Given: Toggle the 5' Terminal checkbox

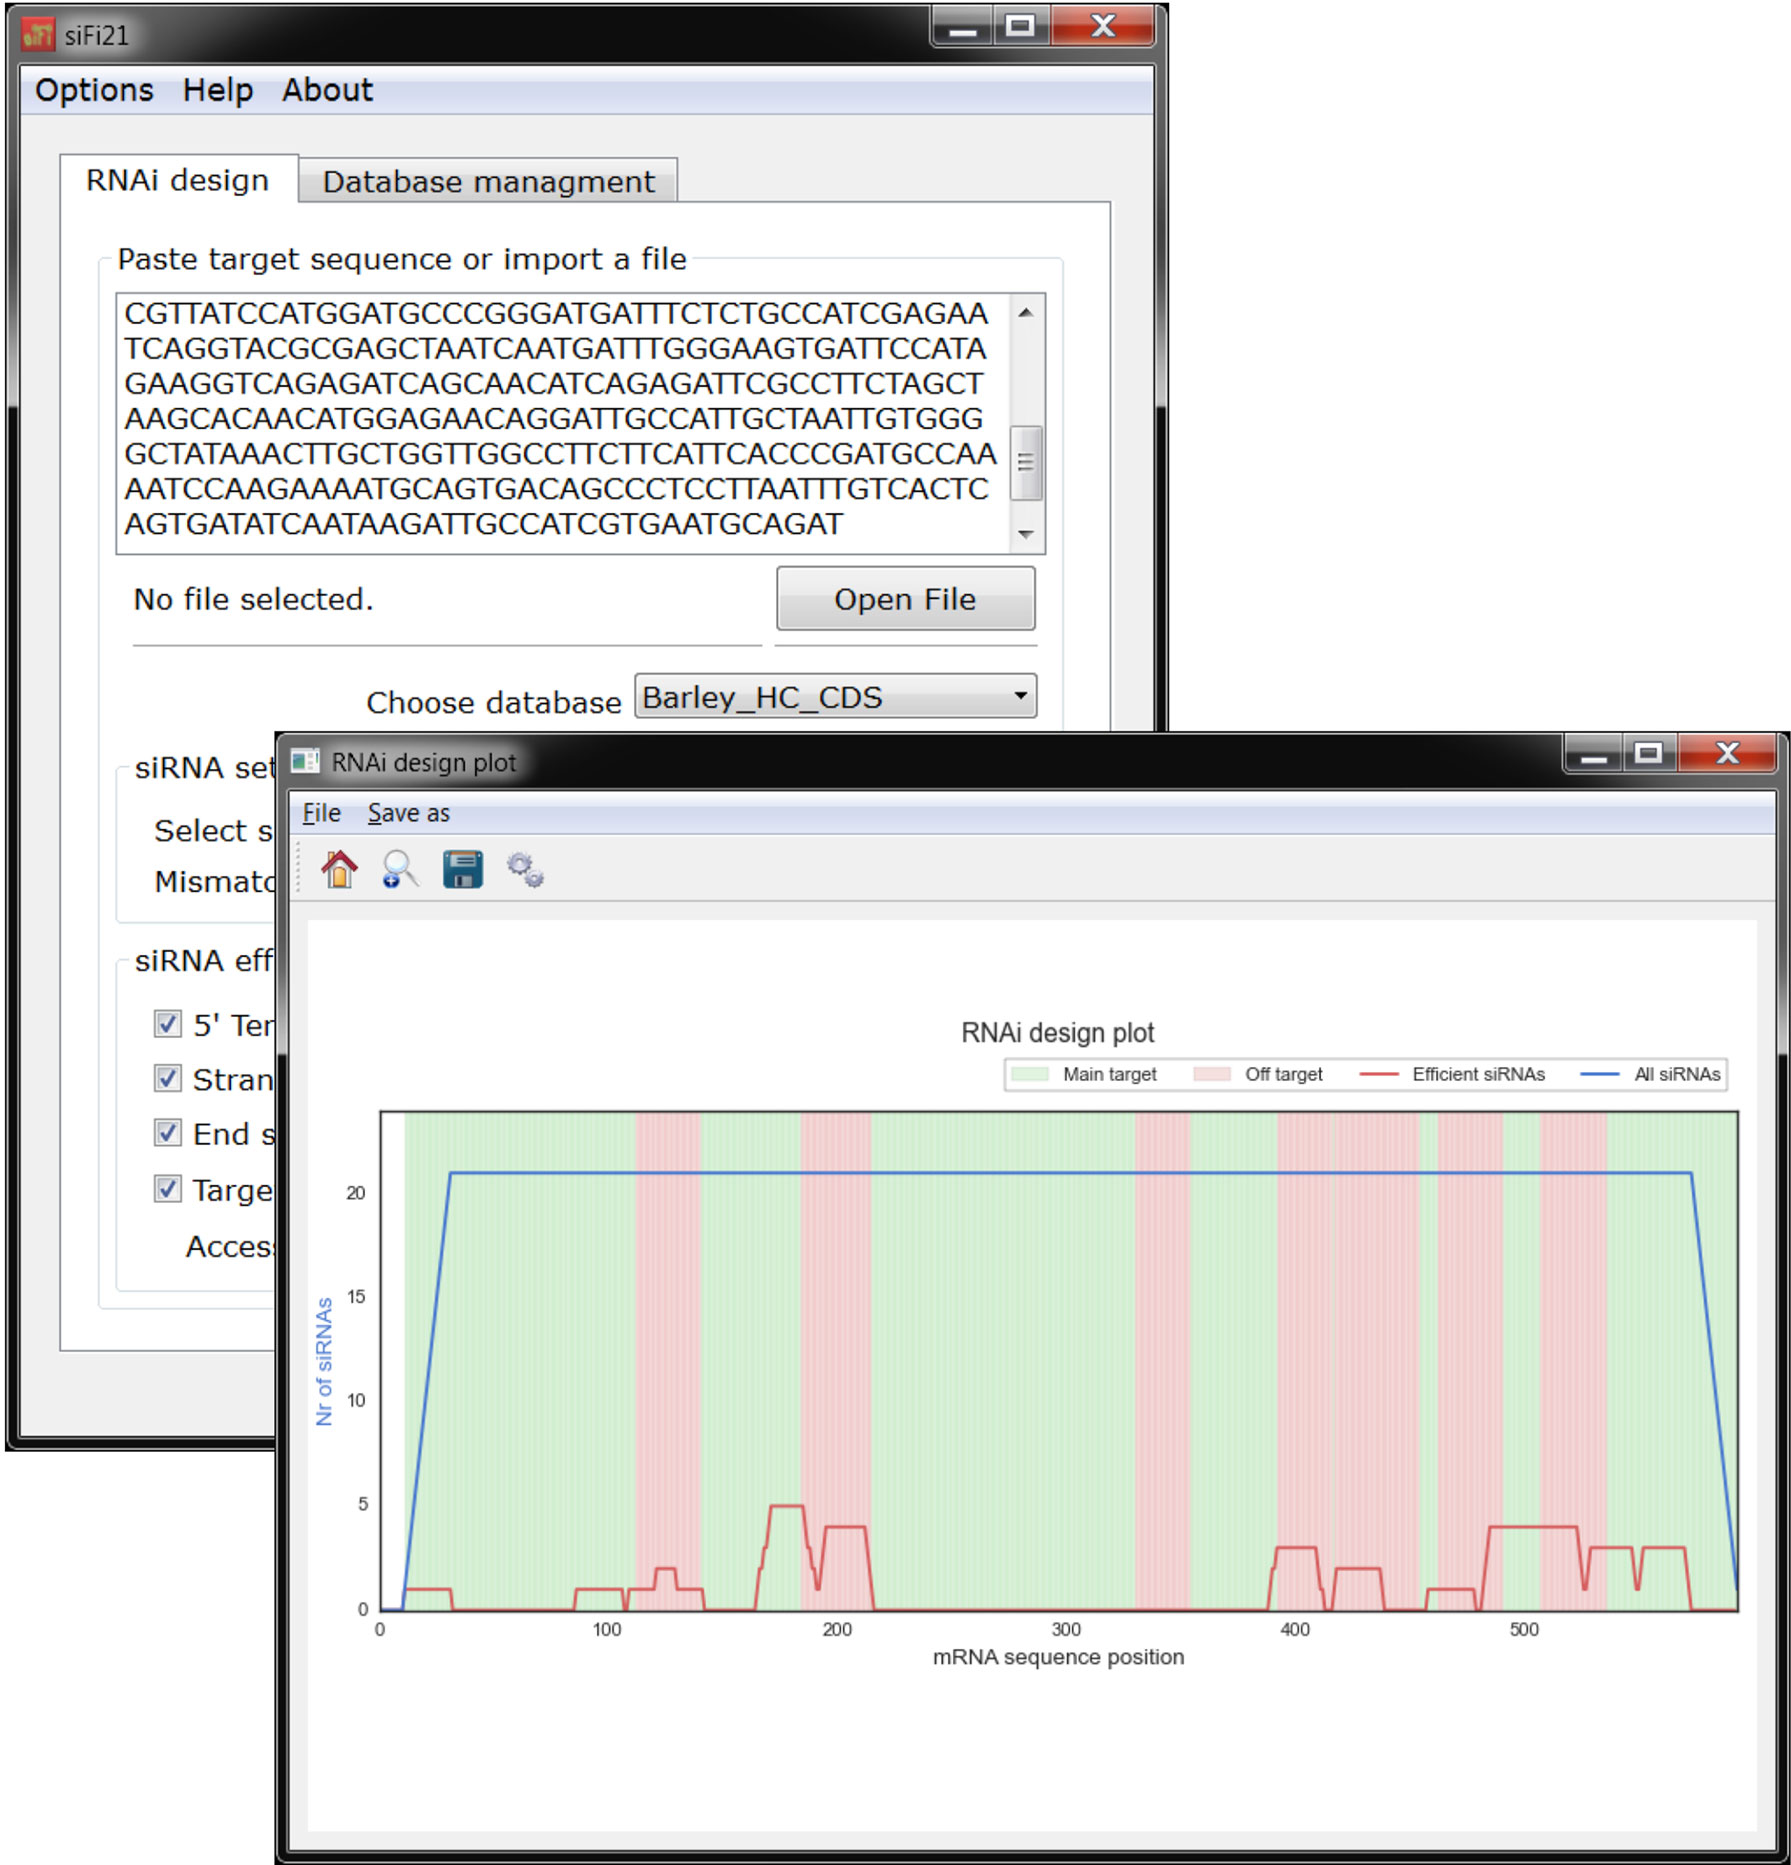Looking at the screenshot, I should 167,1024.
